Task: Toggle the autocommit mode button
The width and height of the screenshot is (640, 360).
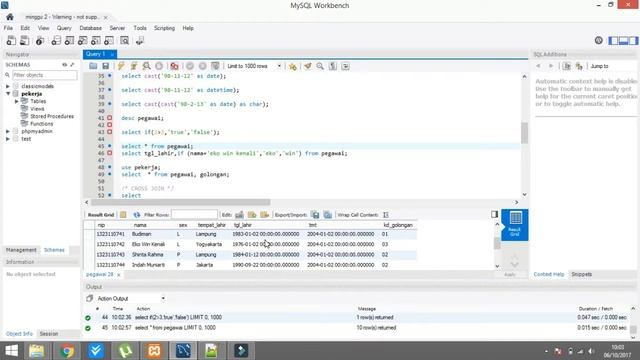Action: point(215,66)
